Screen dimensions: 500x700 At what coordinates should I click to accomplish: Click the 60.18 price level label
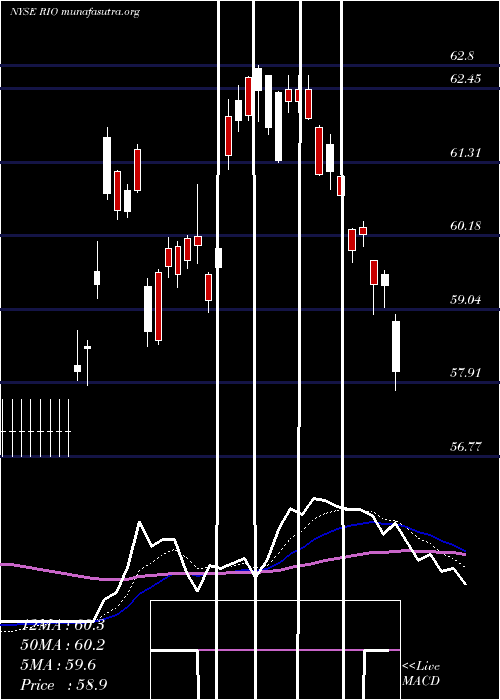tap(466, 226)
